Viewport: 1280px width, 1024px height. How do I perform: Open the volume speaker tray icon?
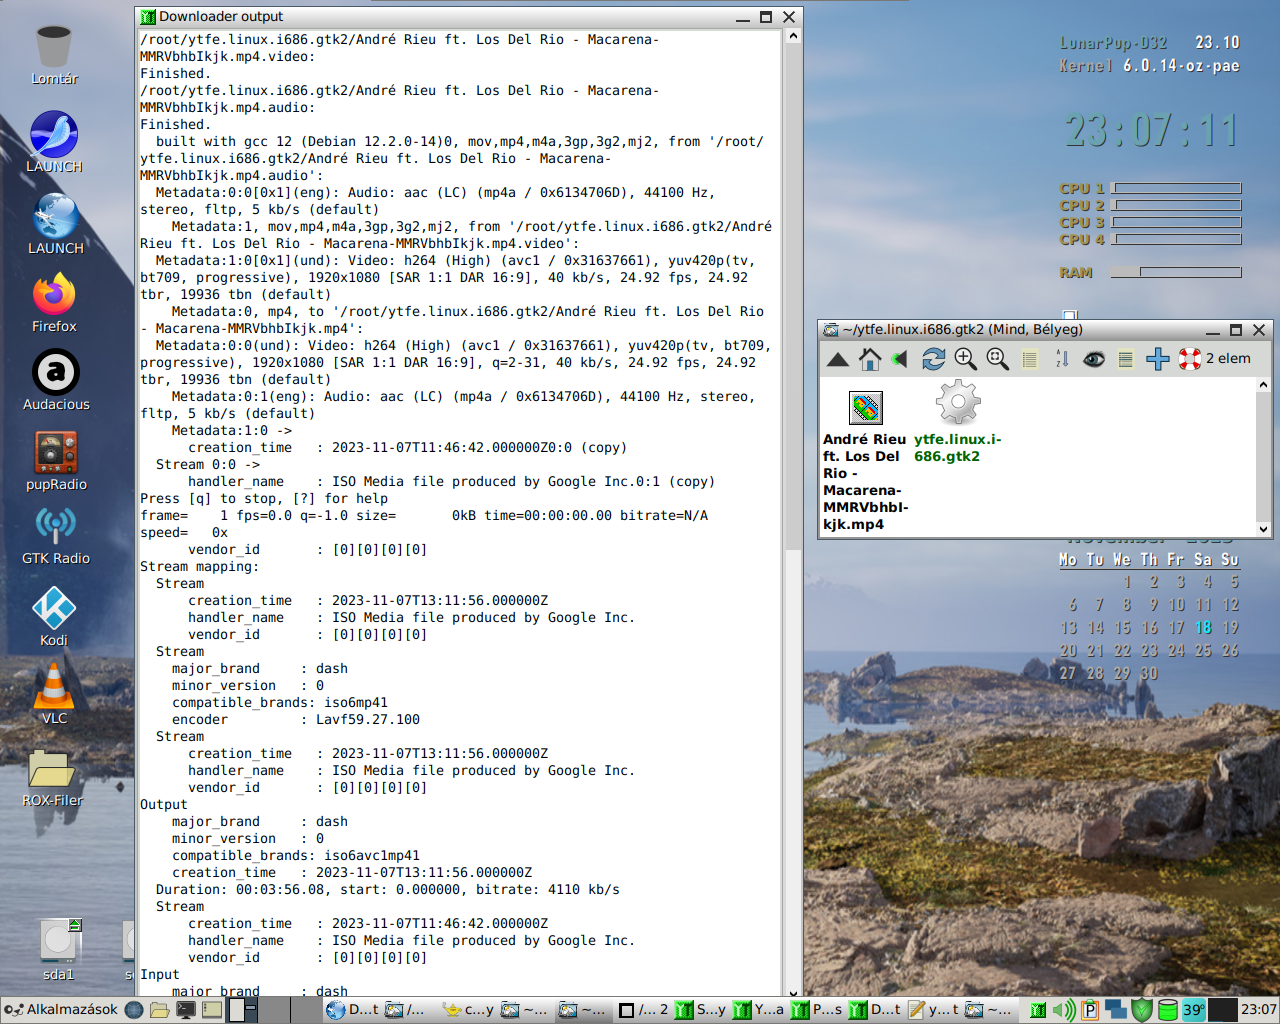tap(1064, 1010)
